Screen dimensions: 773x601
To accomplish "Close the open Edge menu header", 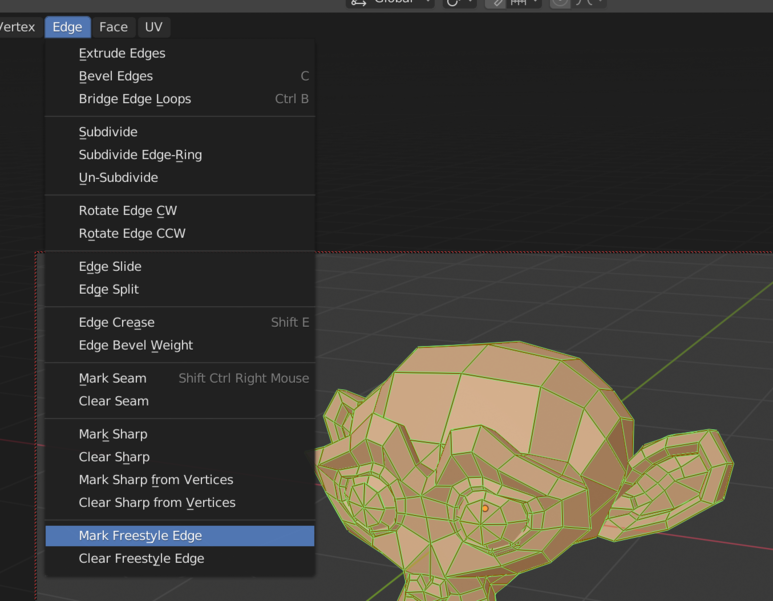I will click(x=68, y=27).
